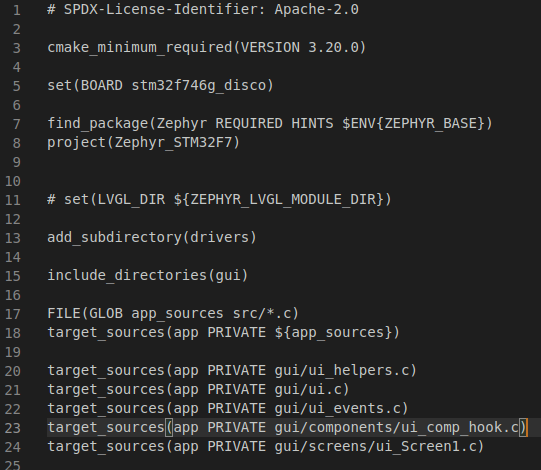Click line number 13 in the gutter
This screenshot has height=470, width=541.
coord(13,238)
